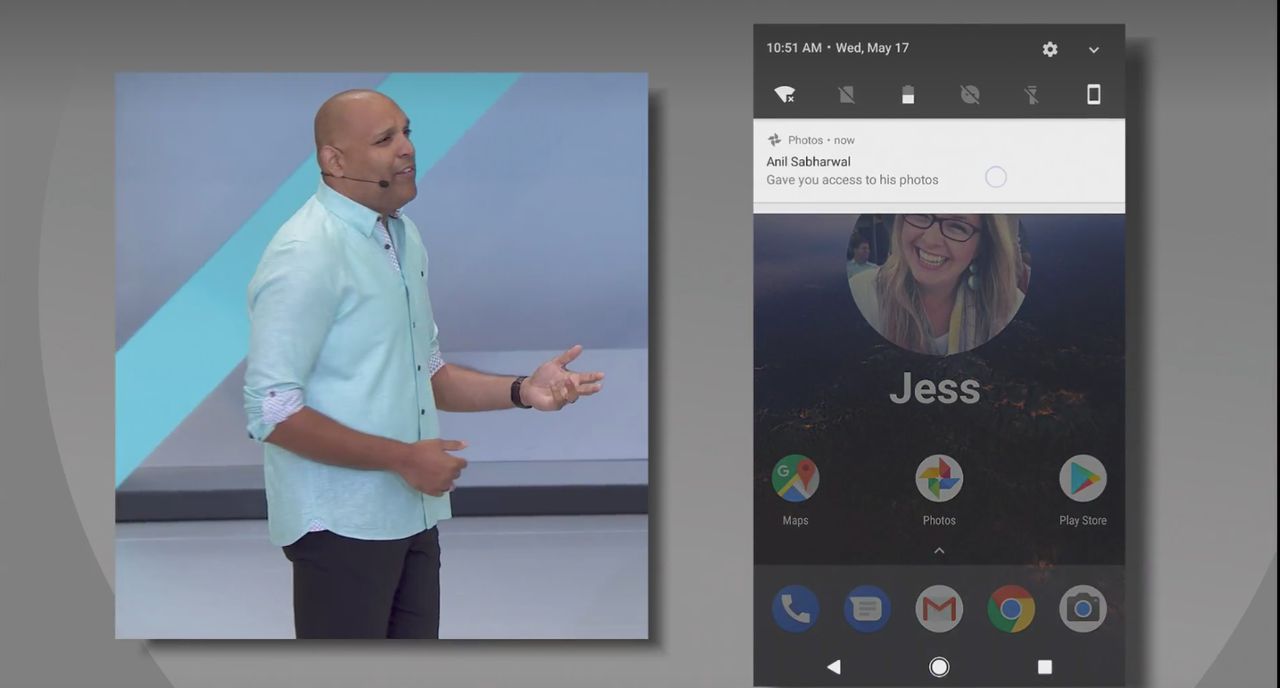Toggle the Do Not Disturb tile
The height and width of the screenshot is (688, 1280).
[x=970, y=95]
